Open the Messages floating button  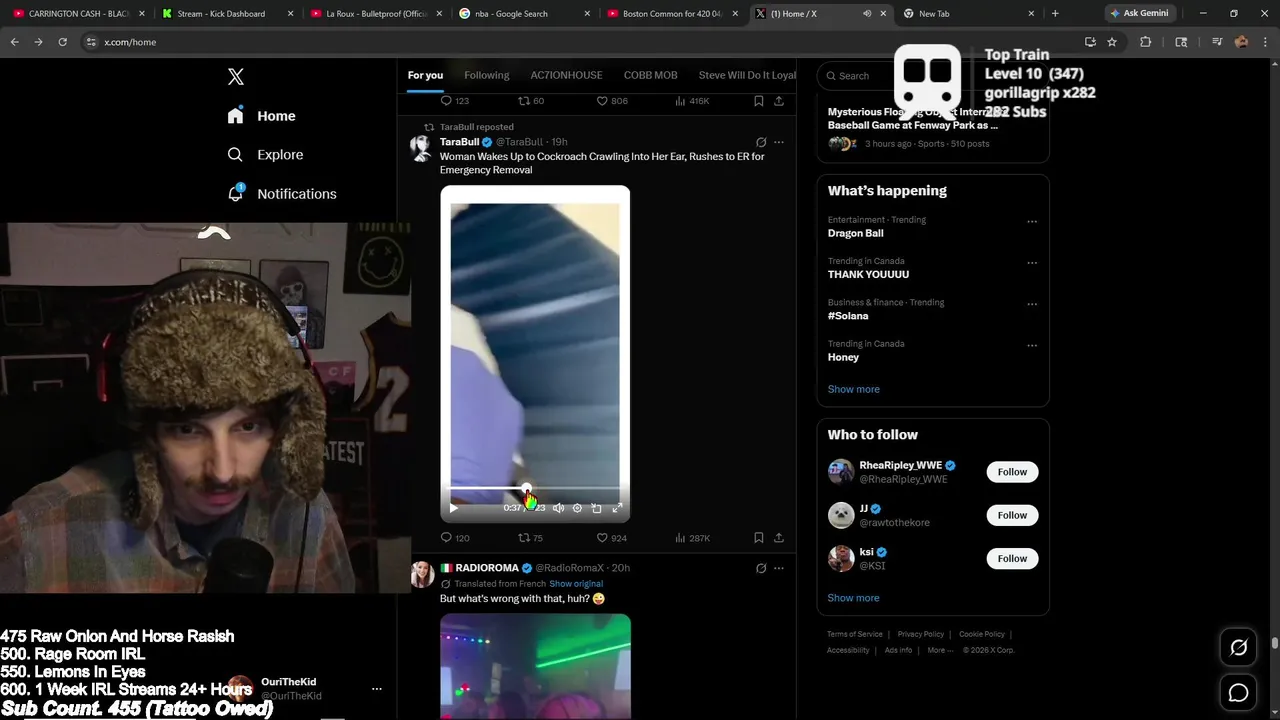click(1238, 692)
